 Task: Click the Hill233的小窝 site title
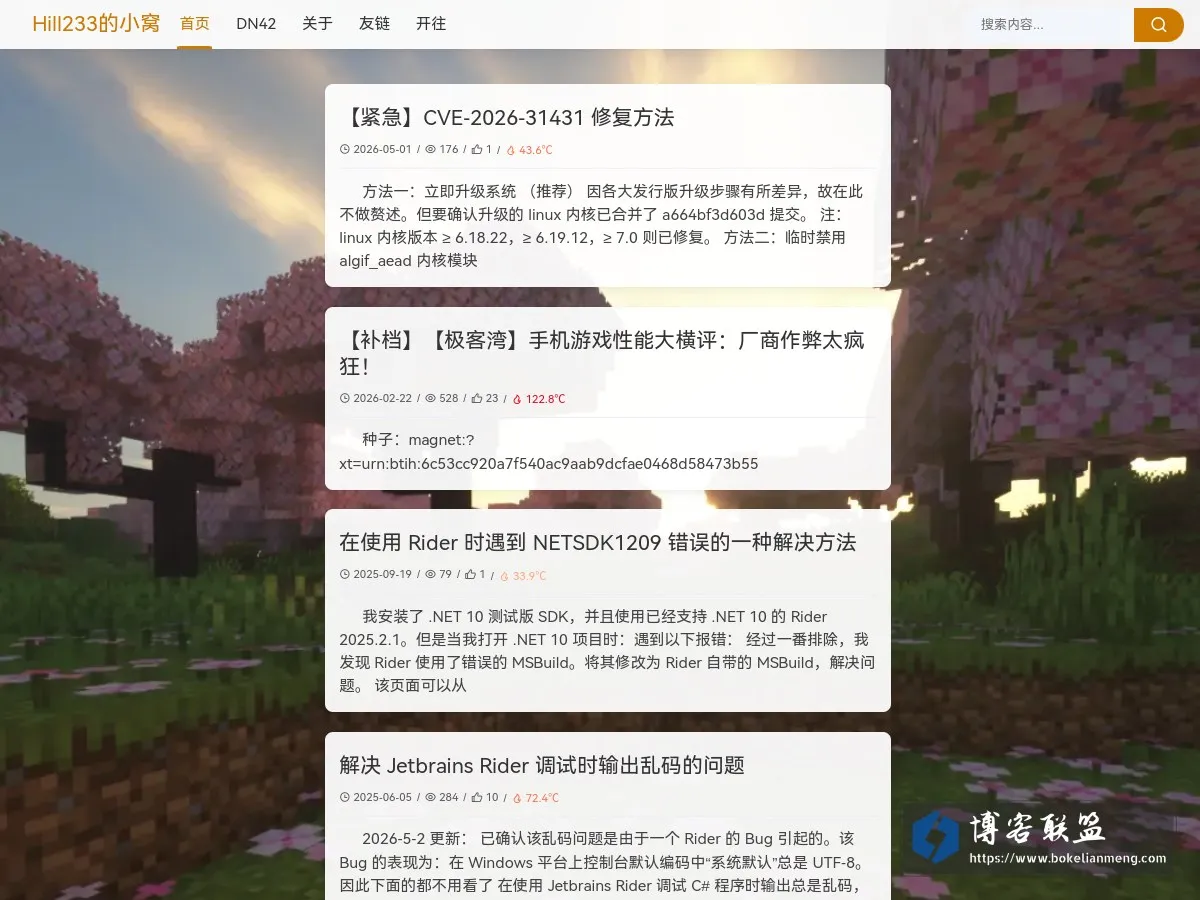tap(96, 24)
